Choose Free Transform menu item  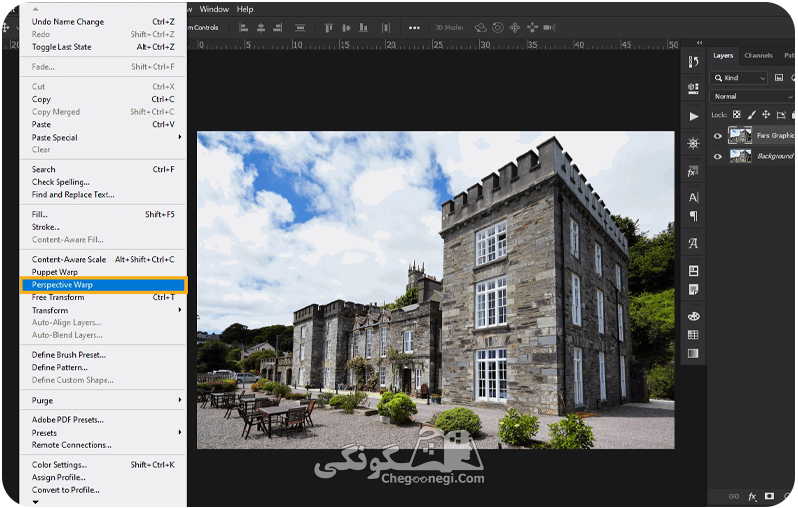pyautogui.click(x=103, y=297)
